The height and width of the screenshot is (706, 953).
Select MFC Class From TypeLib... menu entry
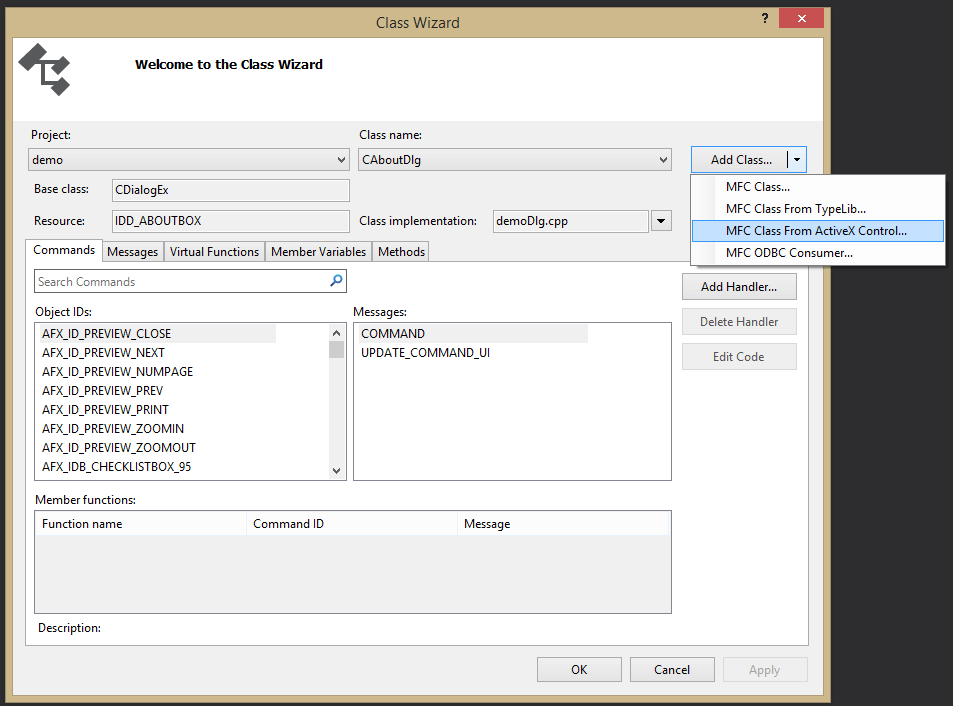pyautogui.click(x=795, y=209)
